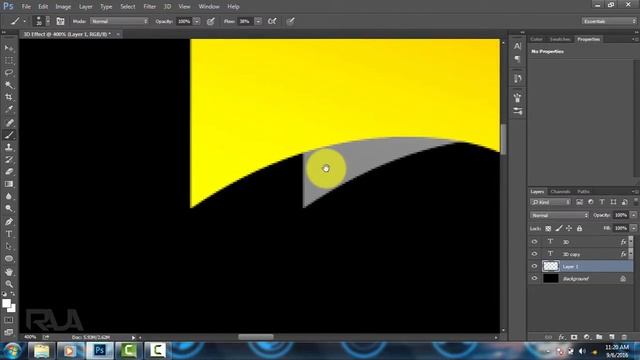Open Essentials workspace dropdown

609,21
